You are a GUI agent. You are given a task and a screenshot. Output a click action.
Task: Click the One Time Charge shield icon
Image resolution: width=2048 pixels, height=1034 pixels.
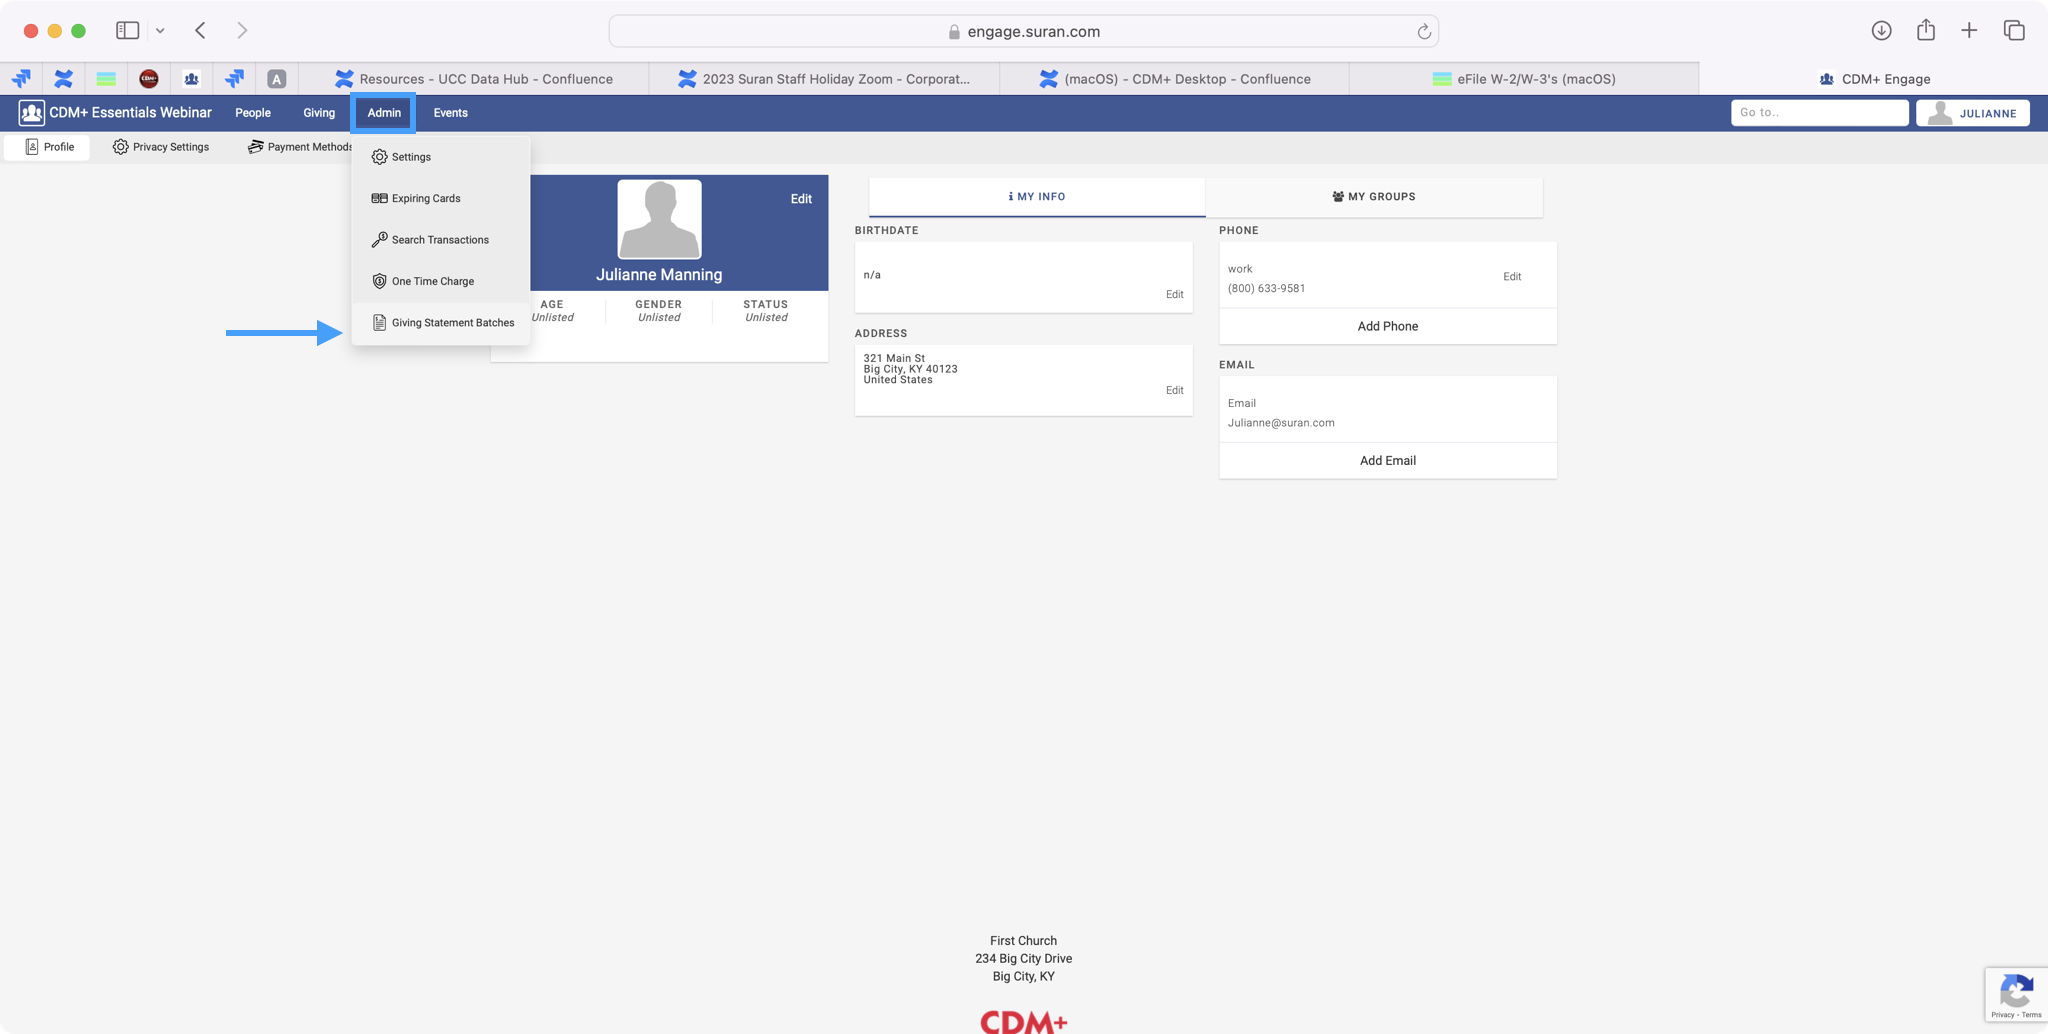pos(379,281)
